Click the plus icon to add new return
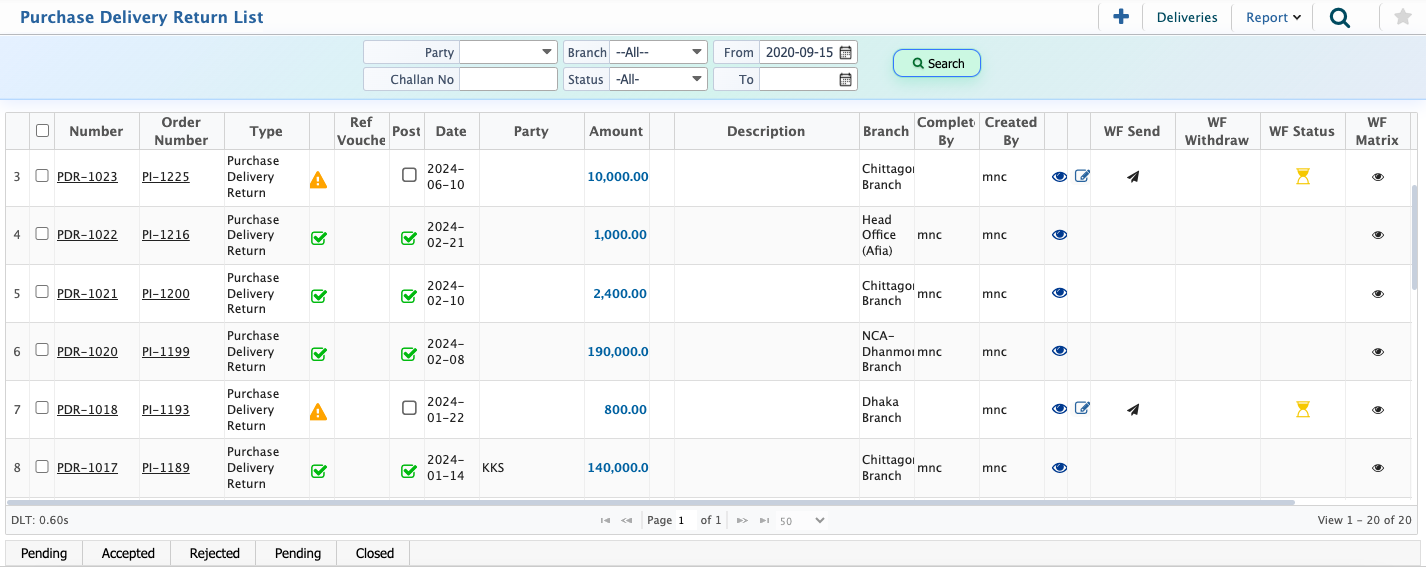Image resolution: width=1426 pixels, height=567 pixels. coord(1121,17)
